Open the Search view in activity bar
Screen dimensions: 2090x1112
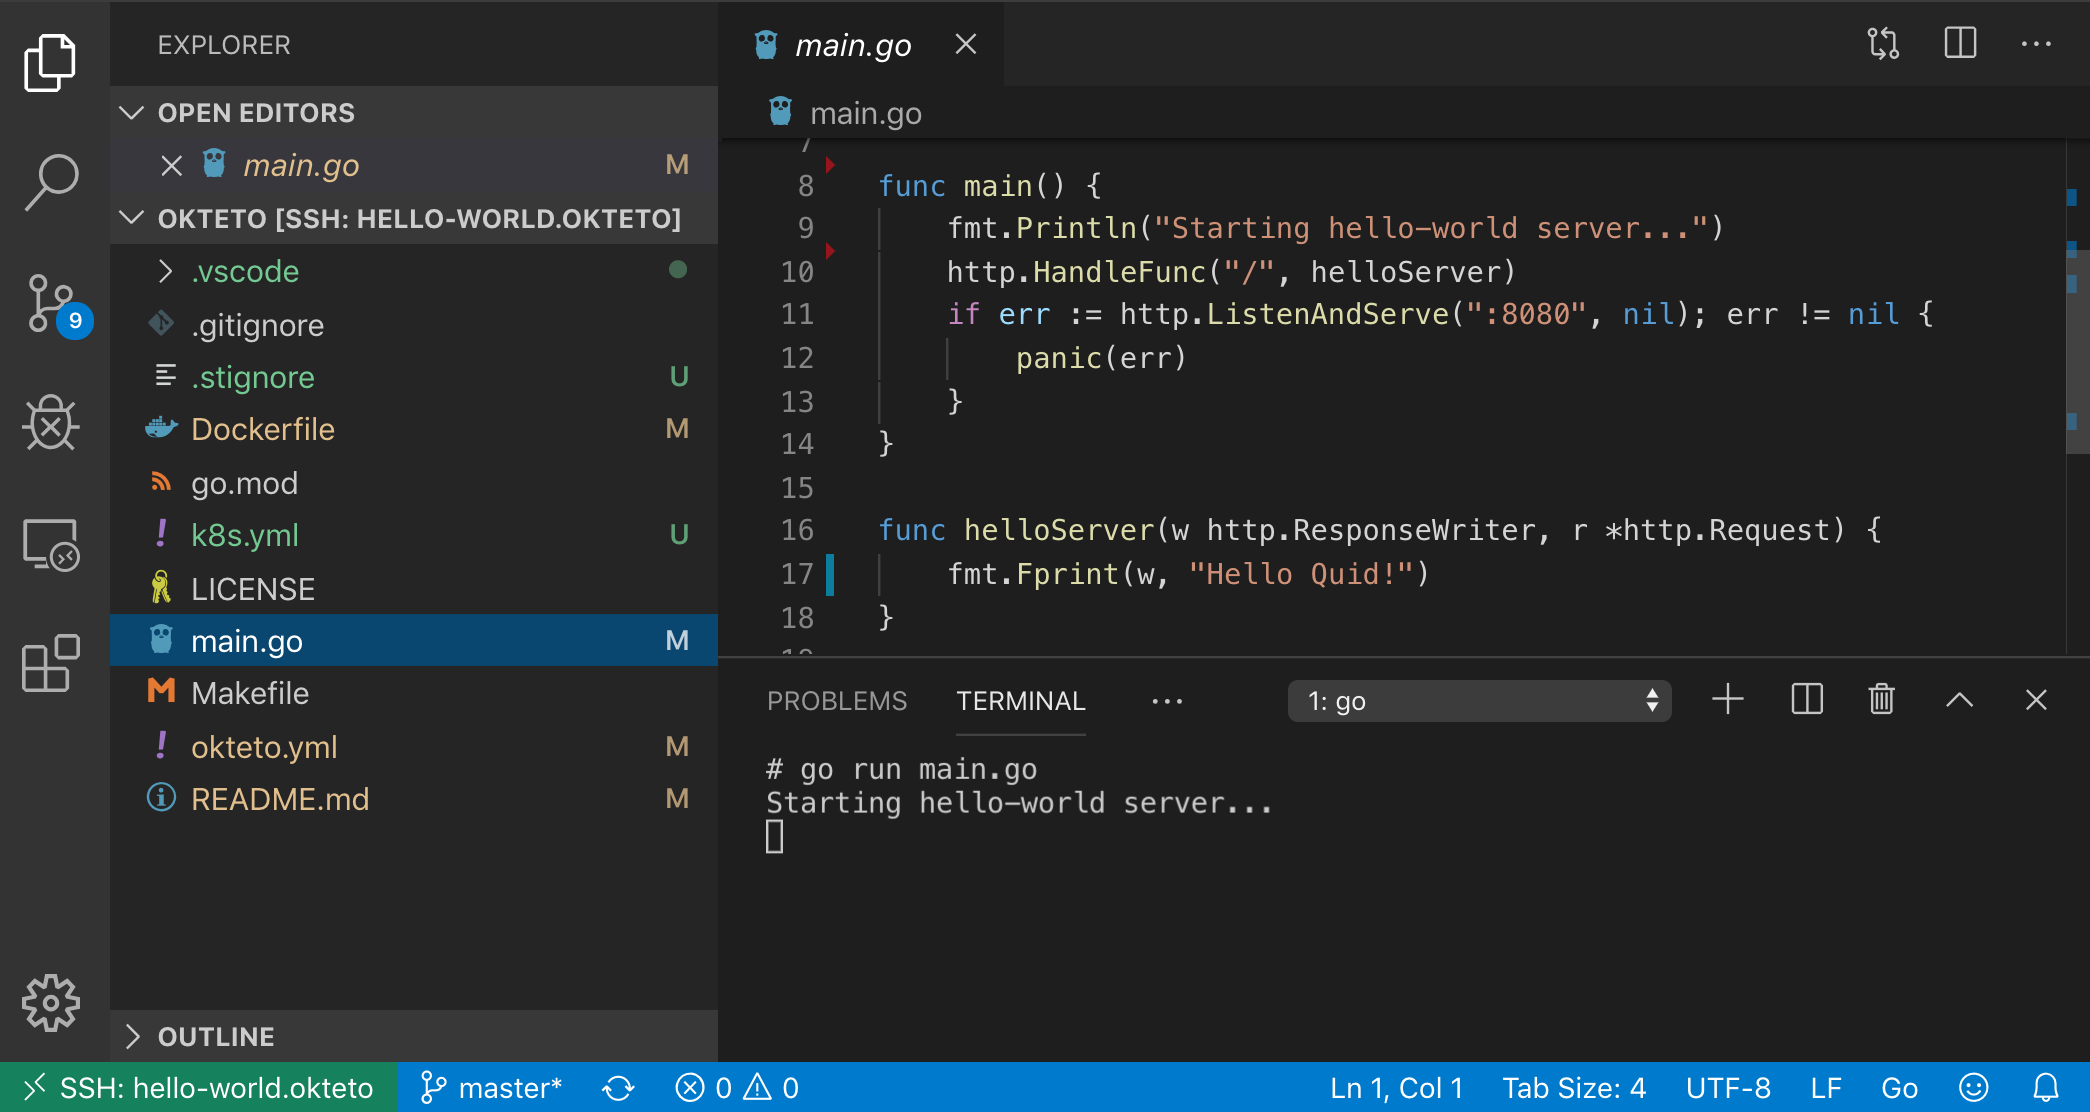click(51, 182)
